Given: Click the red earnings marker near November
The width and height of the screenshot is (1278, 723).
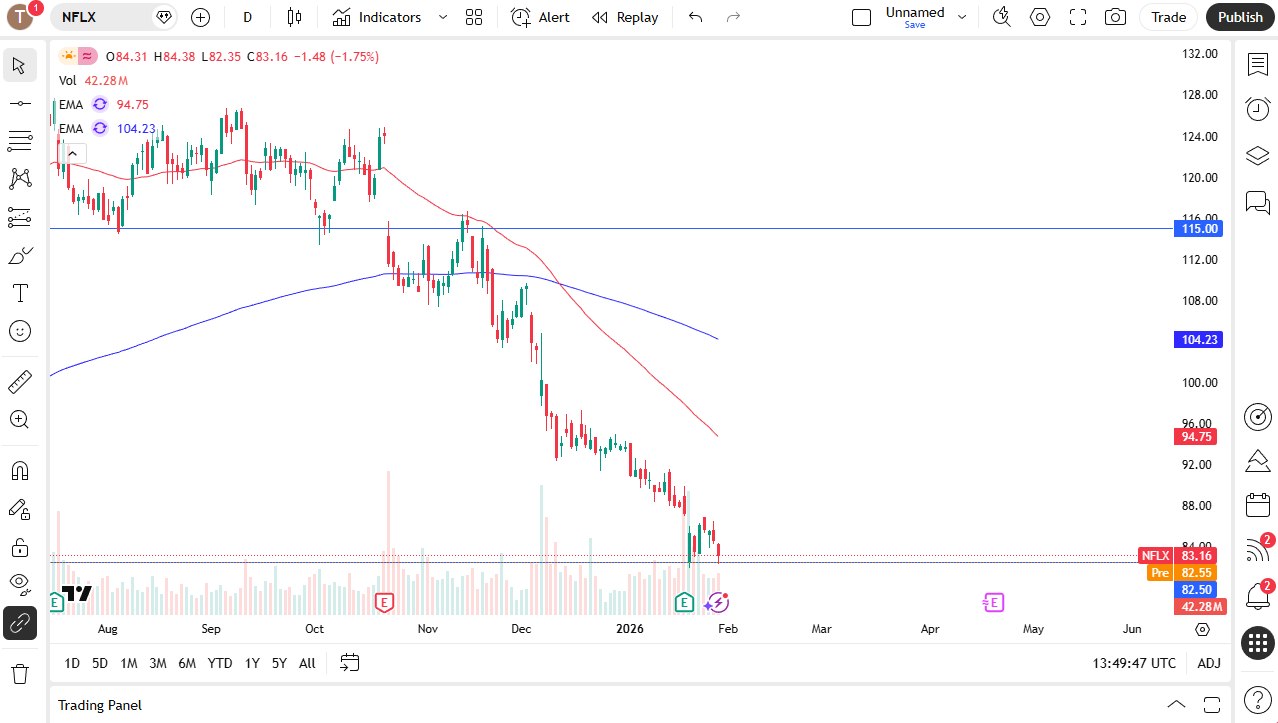Looking at the screenshot, I should (384, 602).
